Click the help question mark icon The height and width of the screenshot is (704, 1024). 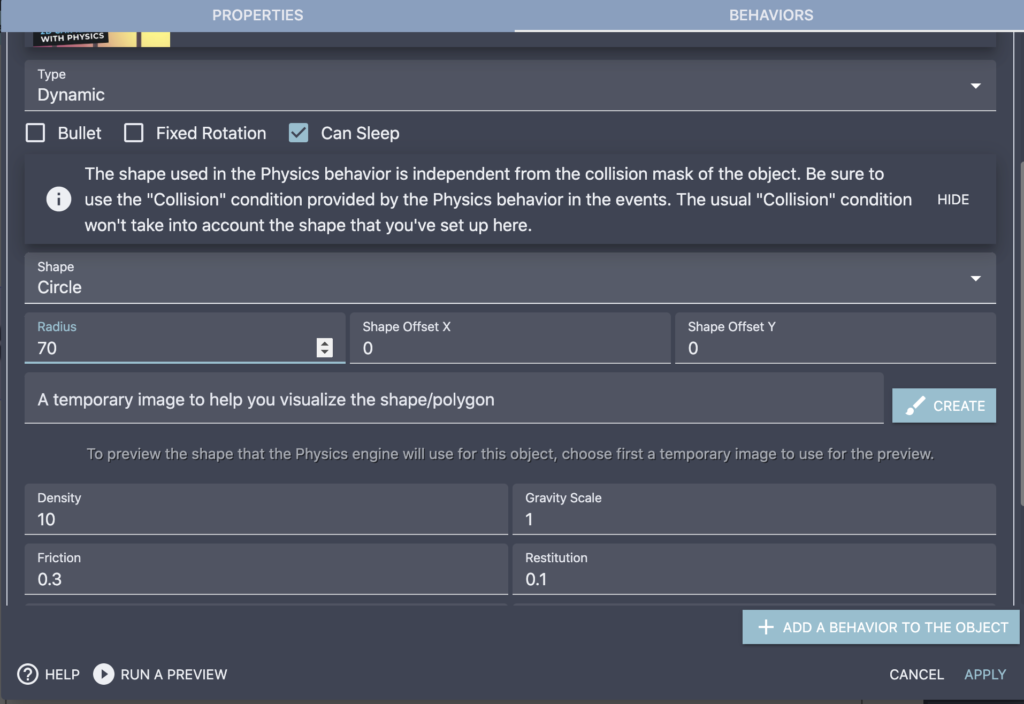tap(27, 674)
